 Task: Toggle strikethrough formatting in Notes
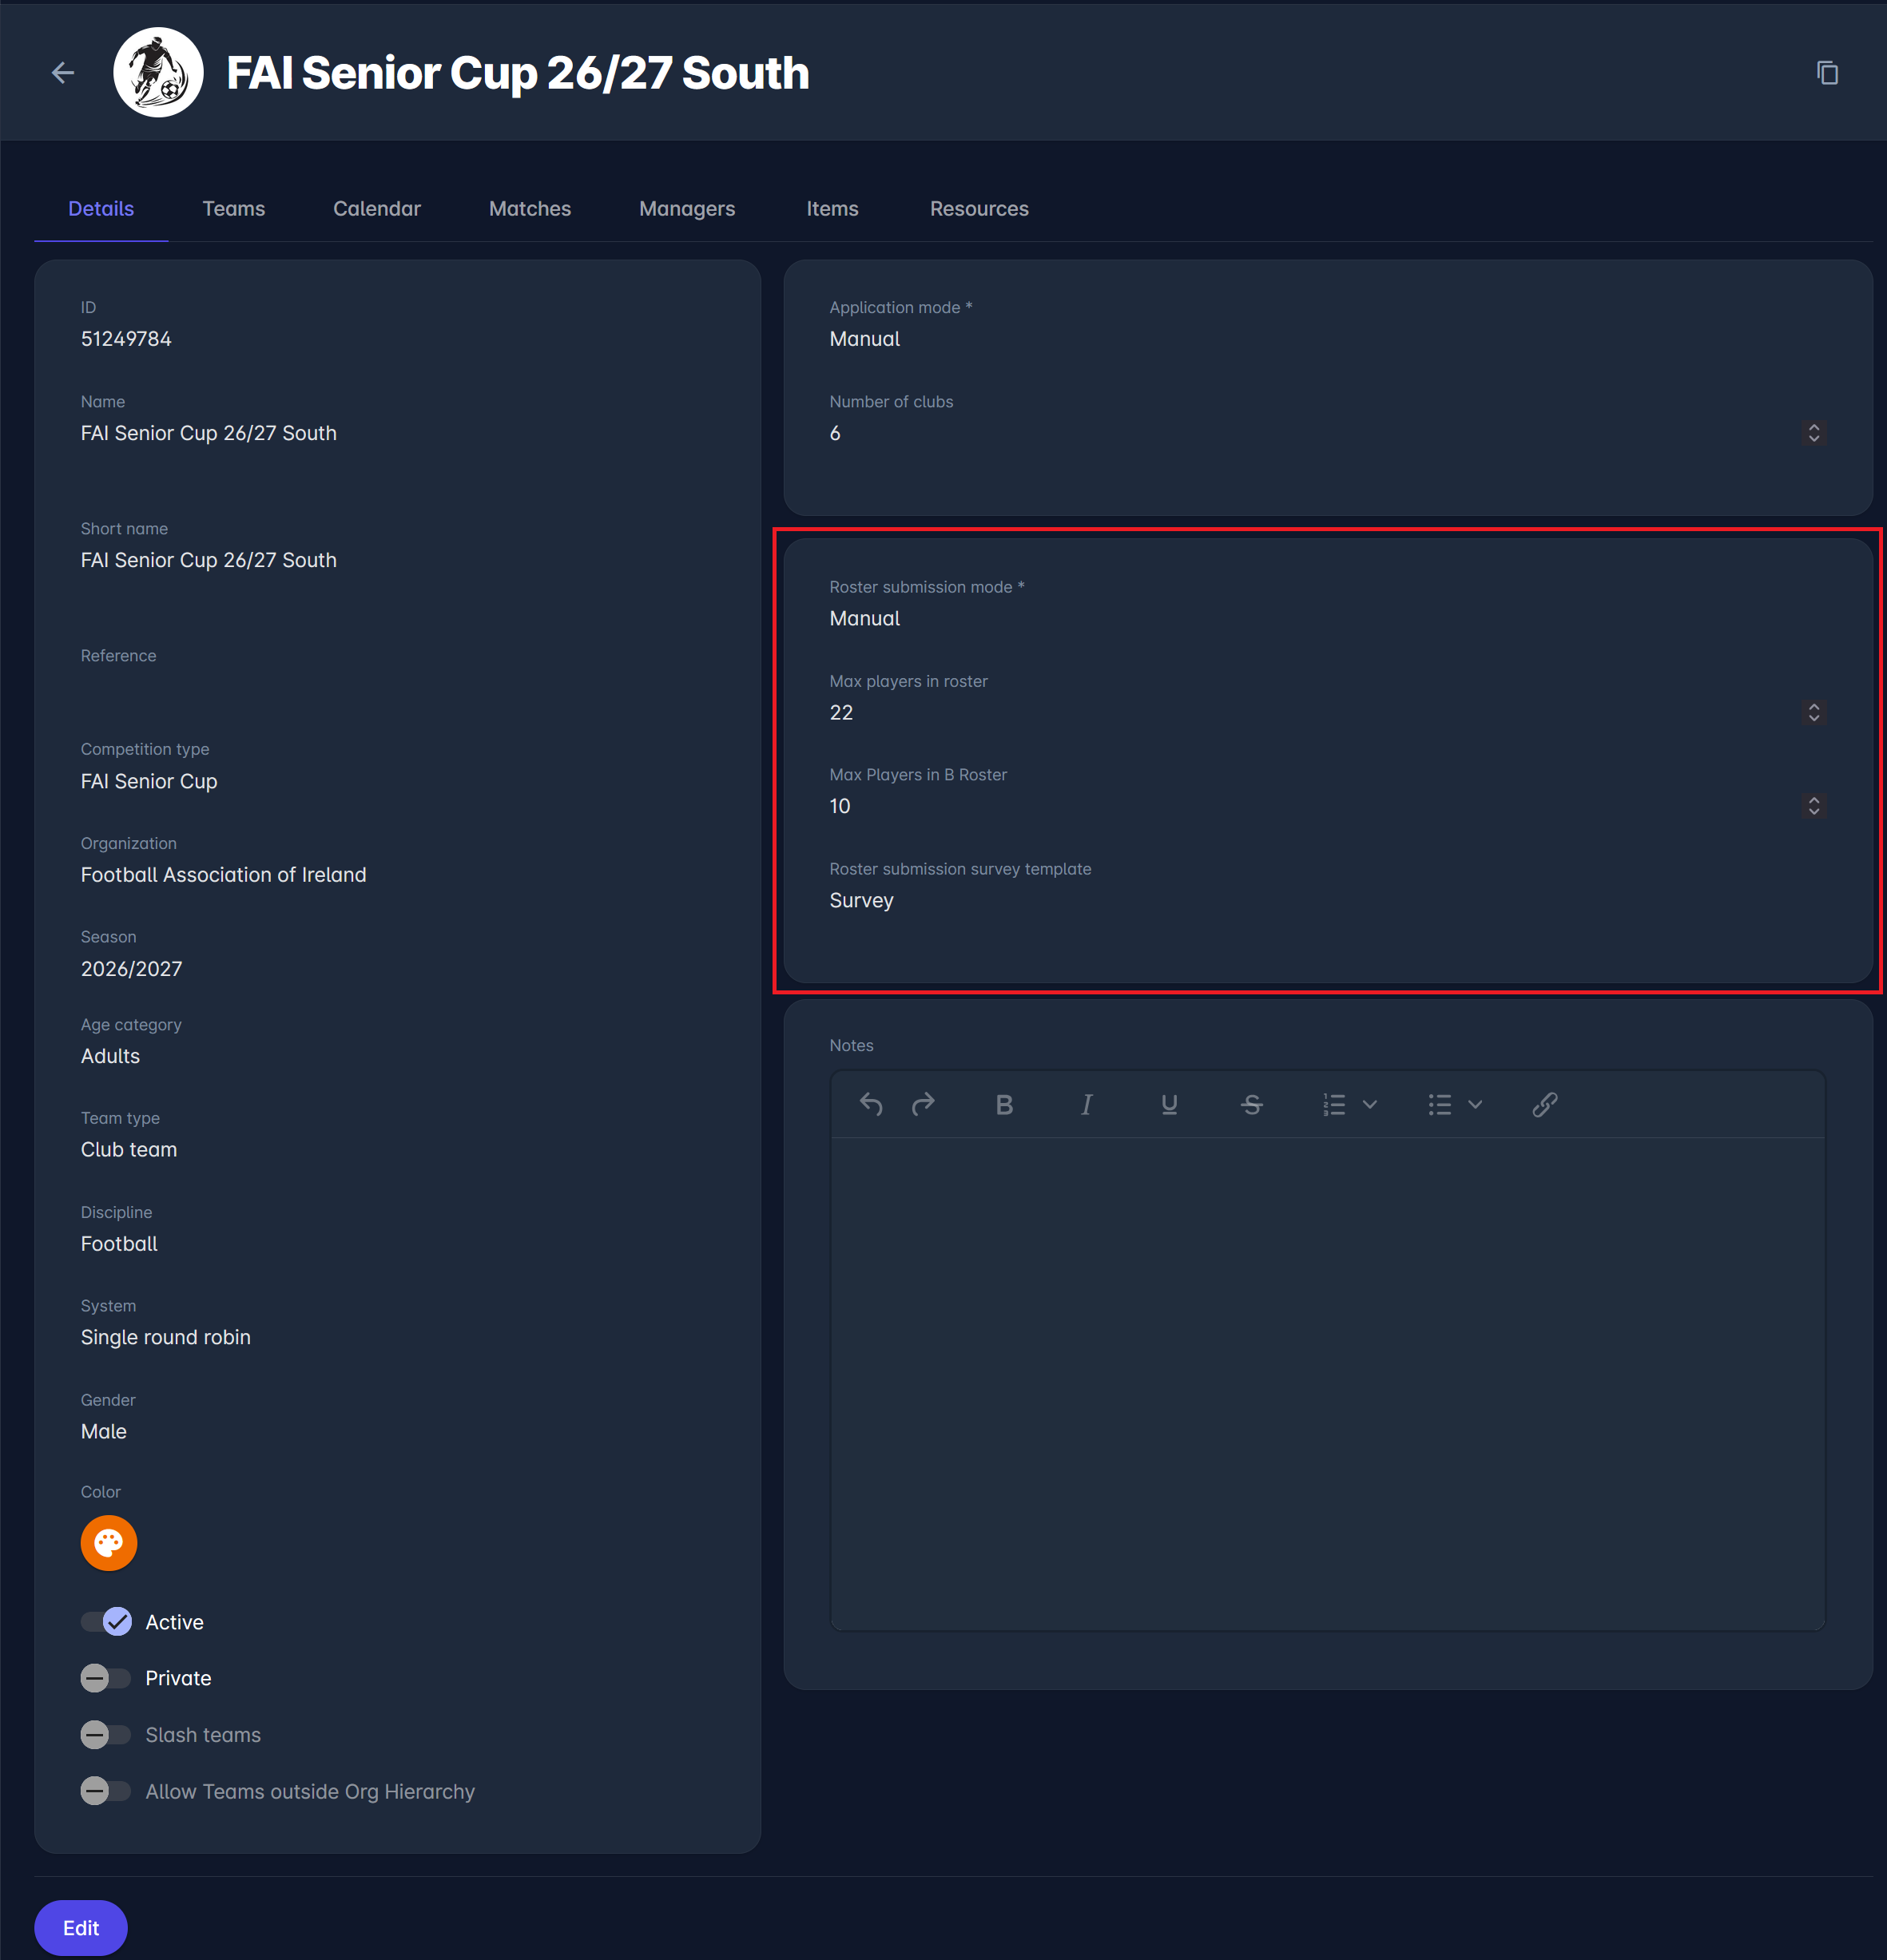[1252, 1104]
